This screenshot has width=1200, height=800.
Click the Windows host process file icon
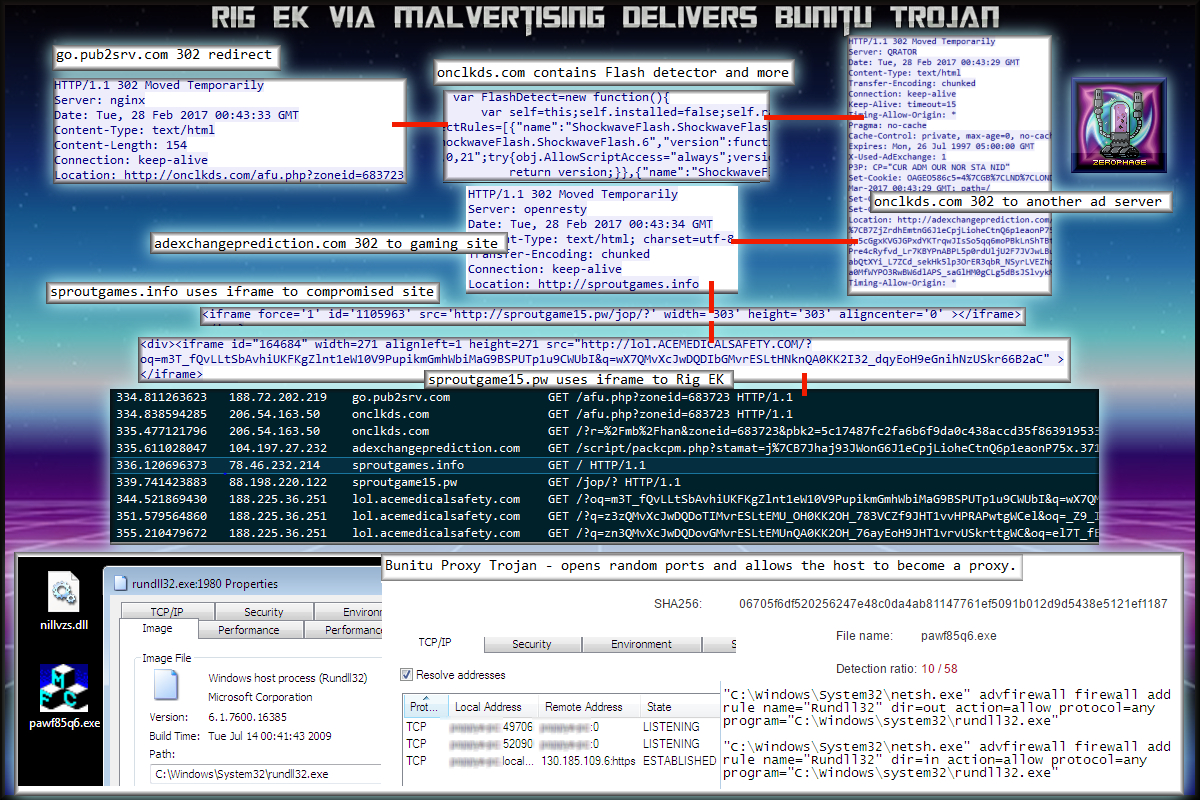pyautogui.click(x=166, y=686)
